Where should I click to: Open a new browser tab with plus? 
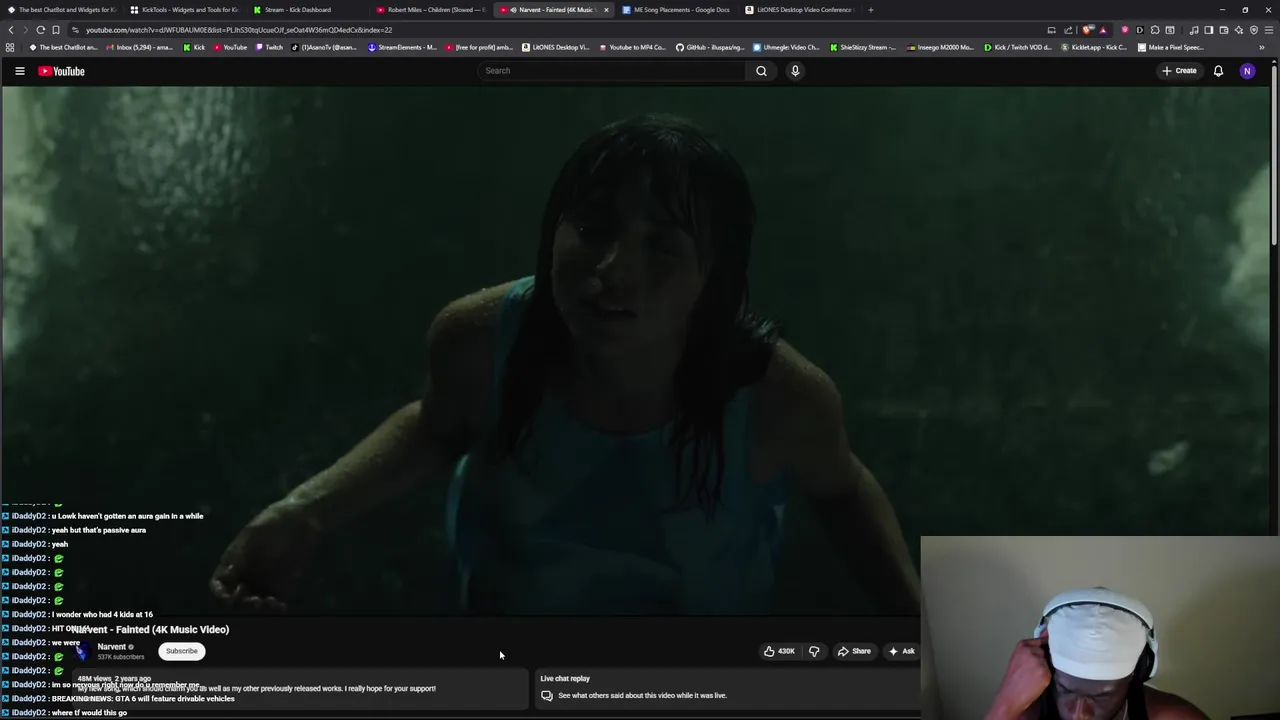pyautogui.click(x=870, y=10)
